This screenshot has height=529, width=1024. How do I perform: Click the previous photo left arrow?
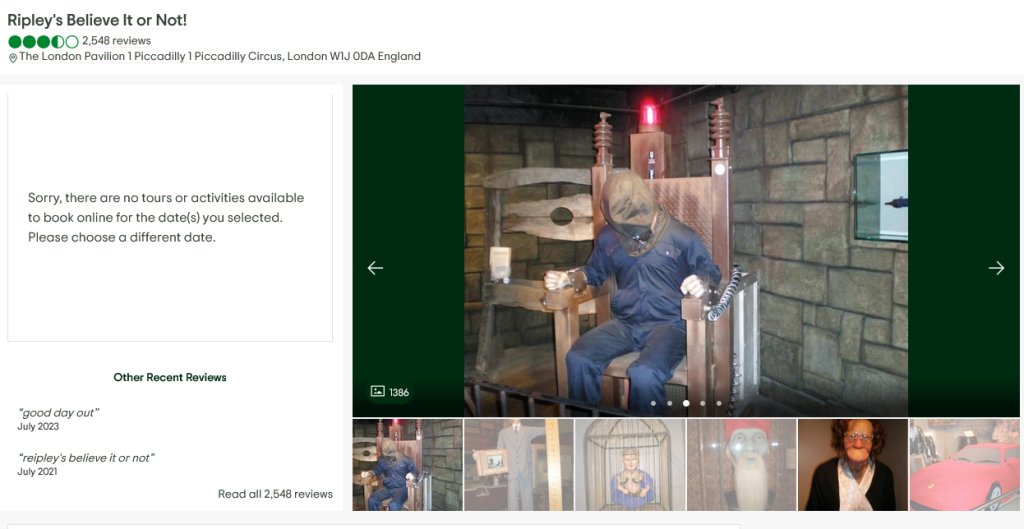coord(375,268)
